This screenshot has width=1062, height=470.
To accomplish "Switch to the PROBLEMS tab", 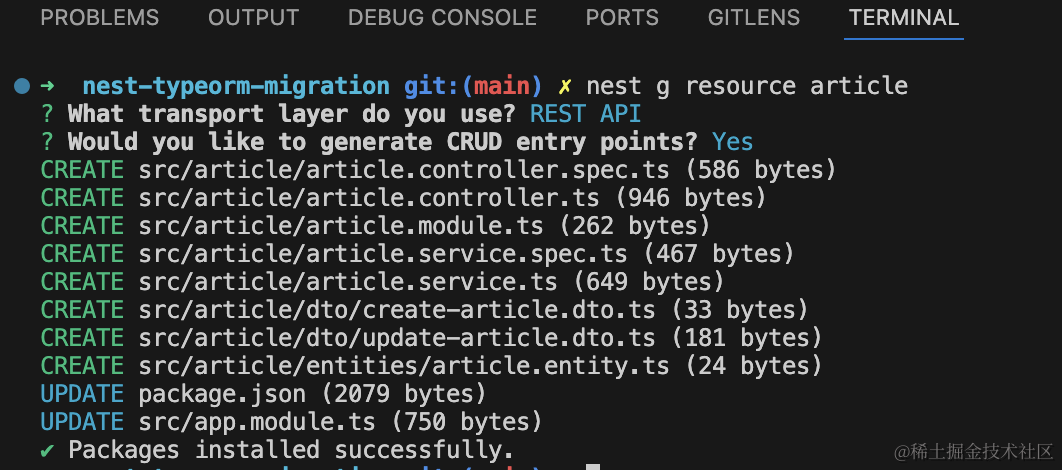I will click(99, 18).
